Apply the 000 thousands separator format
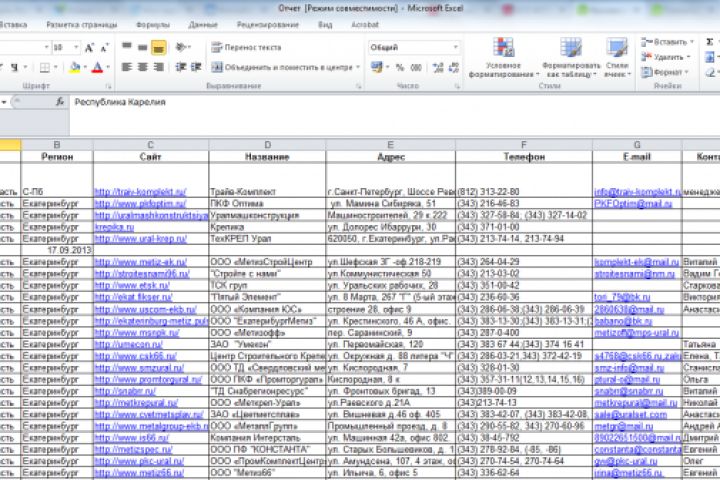720x480 pixels. (x=416, y=68)
